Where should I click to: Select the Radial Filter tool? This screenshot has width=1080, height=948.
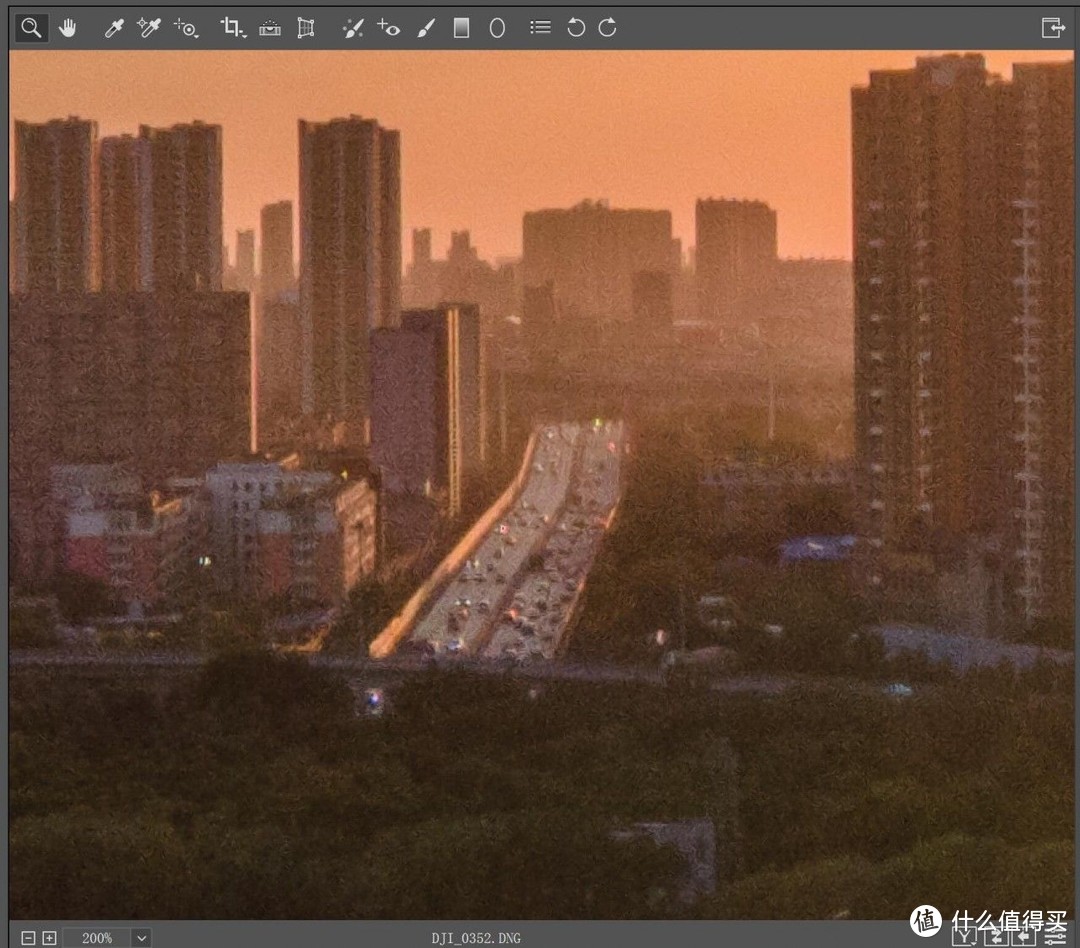tap(497, 28)
